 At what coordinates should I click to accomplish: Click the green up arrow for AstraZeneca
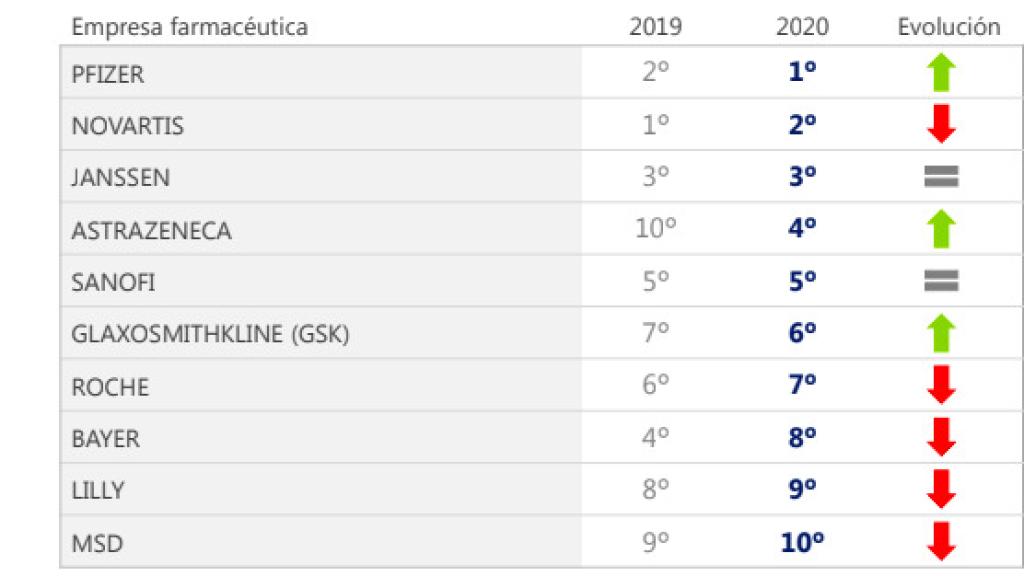pos(942,229)
